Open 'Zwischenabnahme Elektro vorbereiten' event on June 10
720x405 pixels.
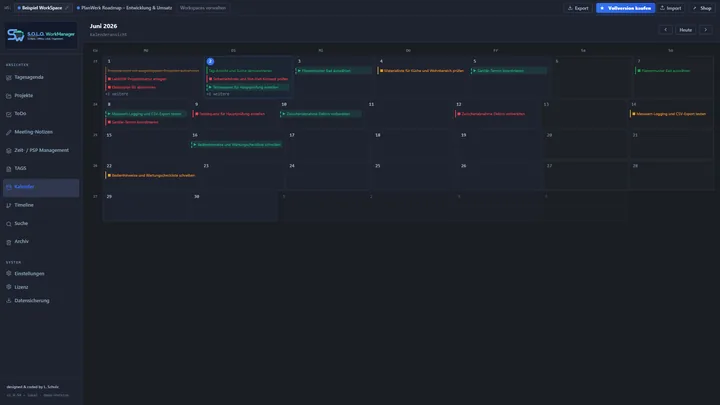[321, 114]
